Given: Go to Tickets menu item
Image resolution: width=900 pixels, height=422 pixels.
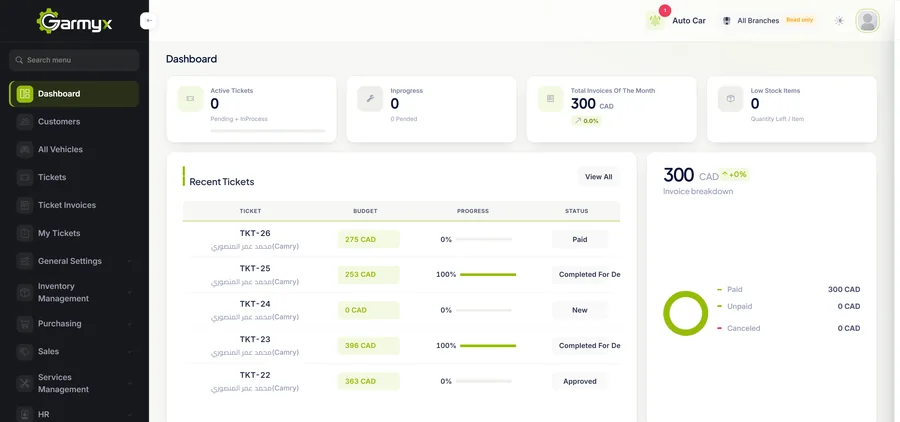Looking at the screenshot, I should pos(74,177).
